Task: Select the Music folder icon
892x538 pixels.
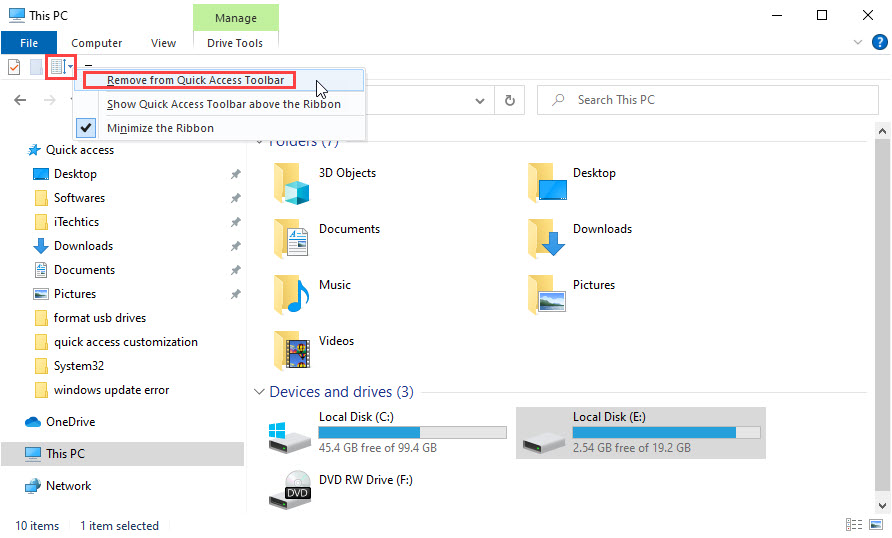Action: tap(291, 295)
